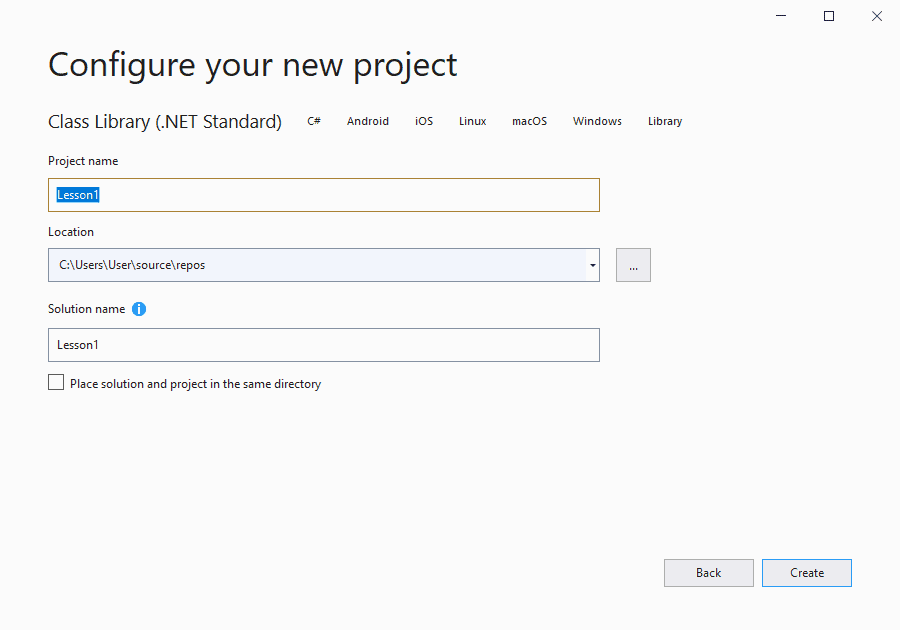Expand the Location dropdown arrow
This screenshot has height=630, width=900.
[x=592, y=265]
